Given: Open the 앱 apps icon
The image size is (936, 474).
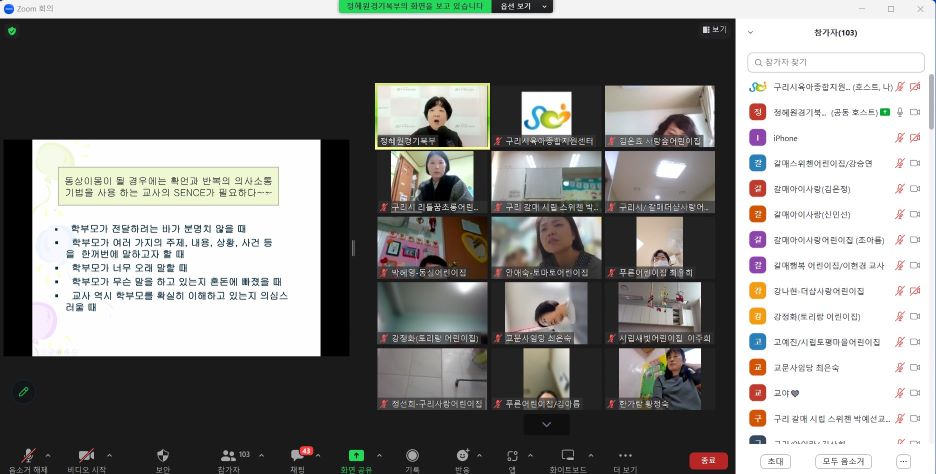Looking at the screenshot, I should click(x=512, y=455).
